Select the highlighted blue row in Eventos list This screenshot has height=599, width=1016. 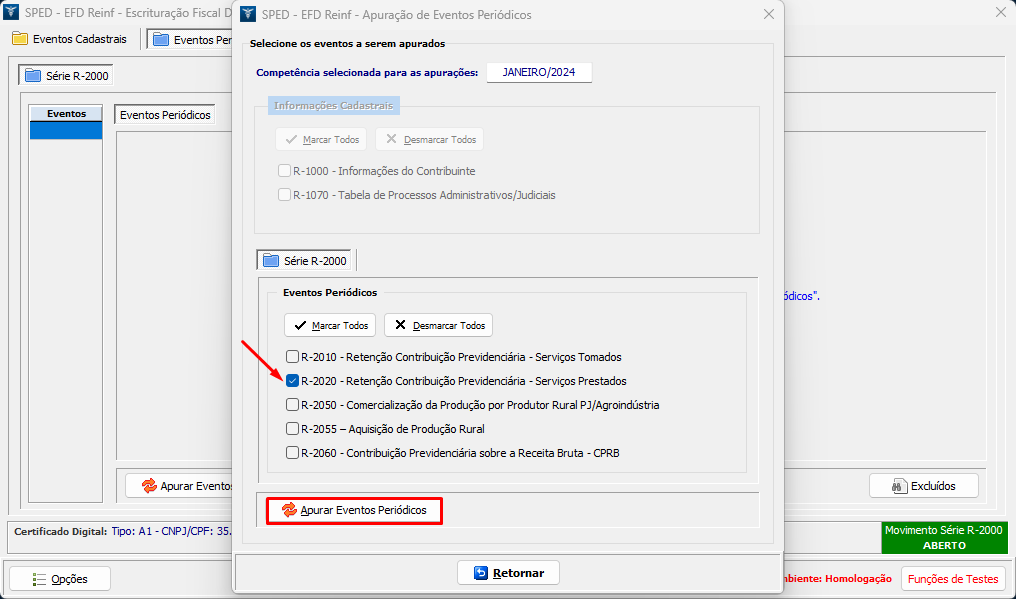point(66,131)
